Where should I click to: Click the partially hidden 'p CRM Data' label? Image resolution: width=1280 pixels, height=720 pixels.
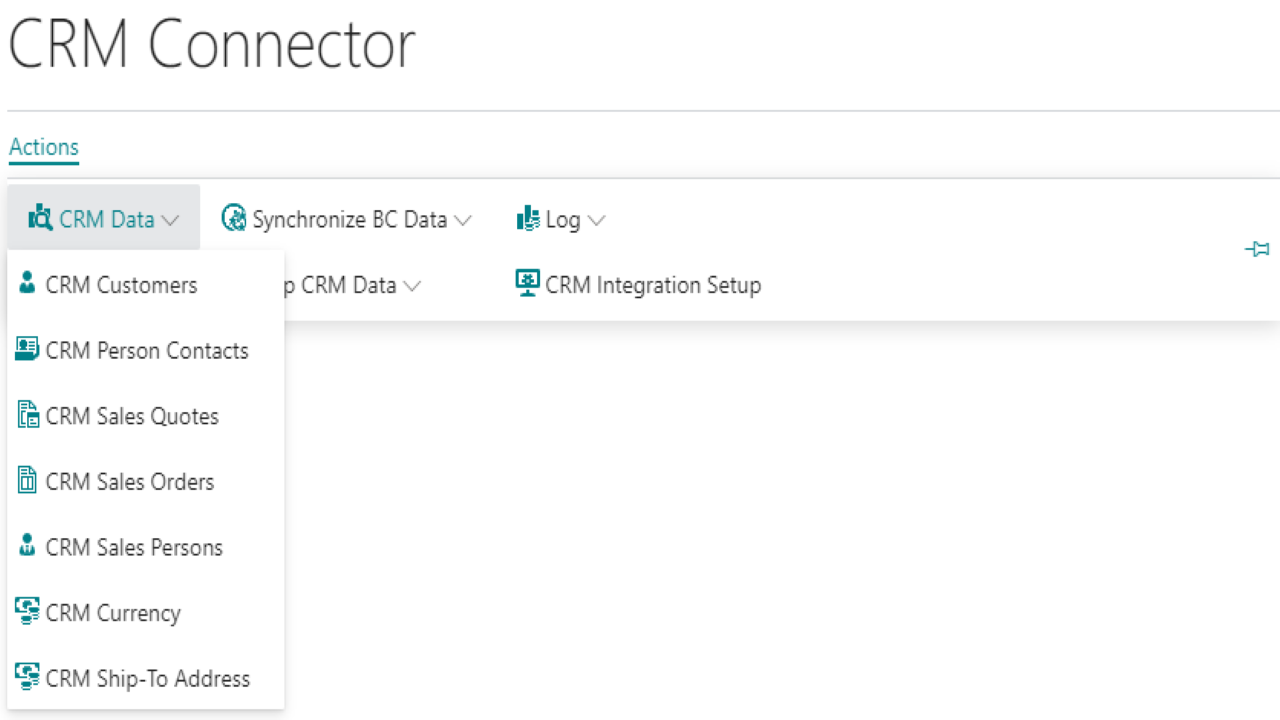click(x=340, y=285)
